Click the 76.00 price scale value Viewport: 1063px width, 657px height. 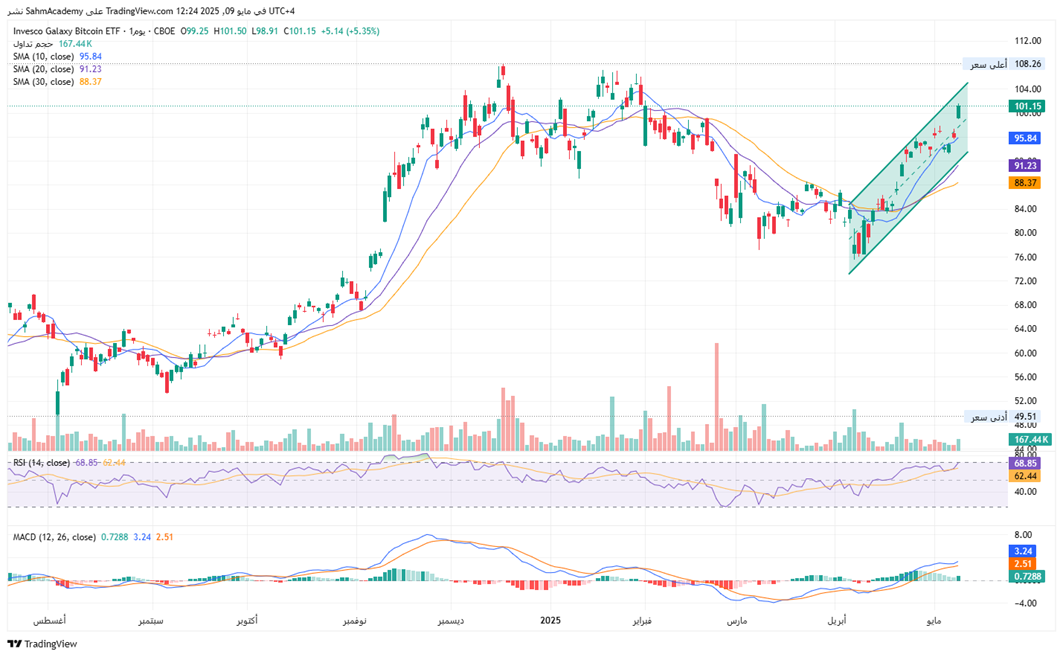1026,257
